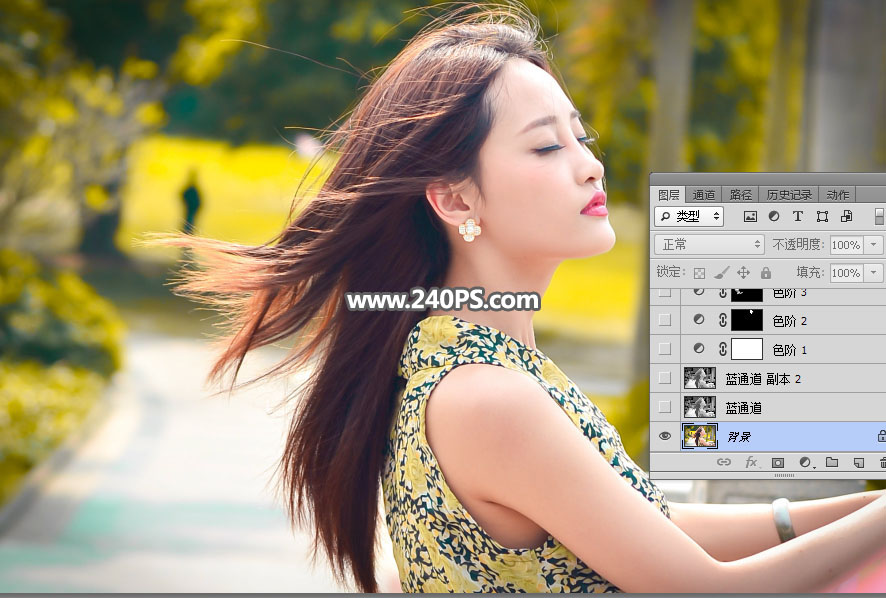Click the Delete layer trash icon
This screenshot has height=598, width=886.
click(x=881, y=462)
